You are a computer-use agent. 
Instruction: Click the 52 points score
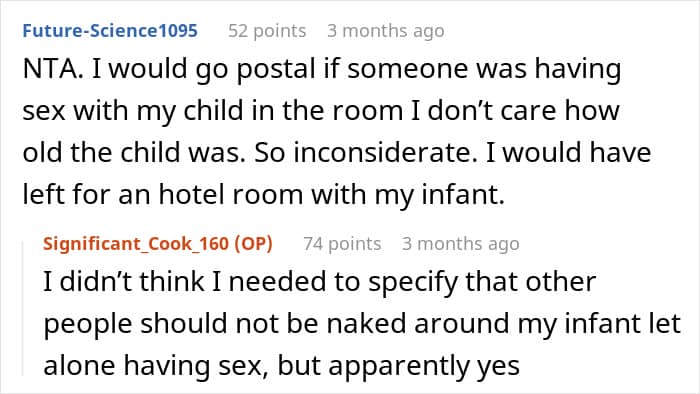(267, 31)
